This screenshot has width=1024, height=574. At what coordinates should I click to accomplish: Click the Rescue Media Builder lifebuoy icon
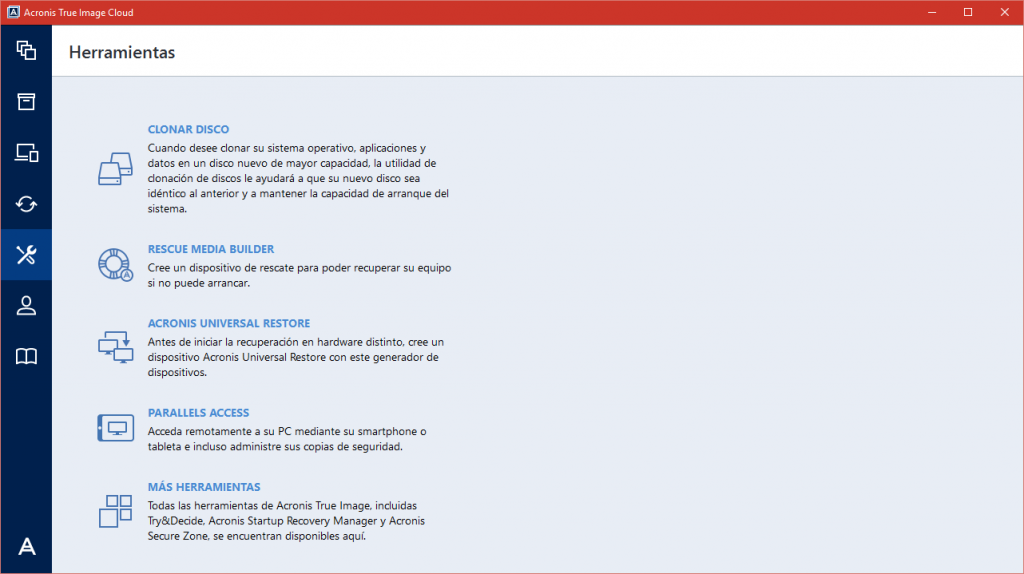(116, 264)
